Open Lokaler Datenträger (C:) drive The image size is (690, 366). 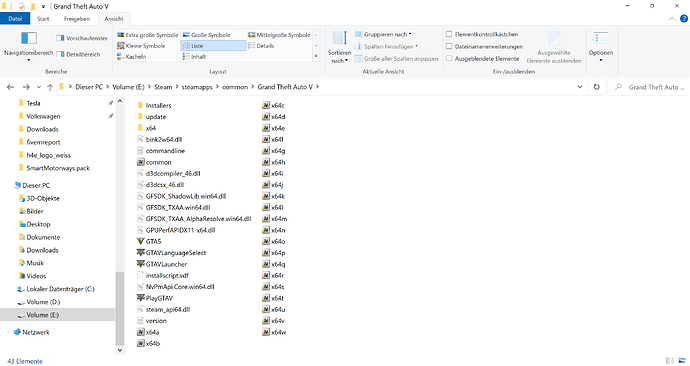point(60,289)
